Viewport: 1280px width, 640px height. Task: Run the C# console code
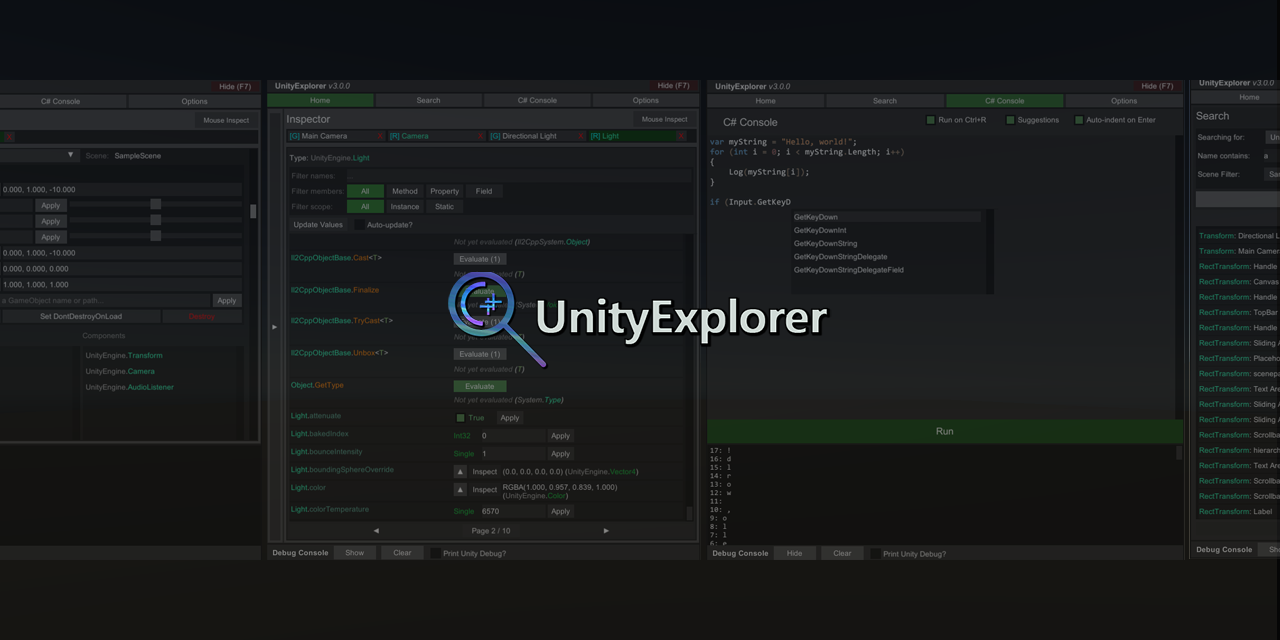(945, 431)
